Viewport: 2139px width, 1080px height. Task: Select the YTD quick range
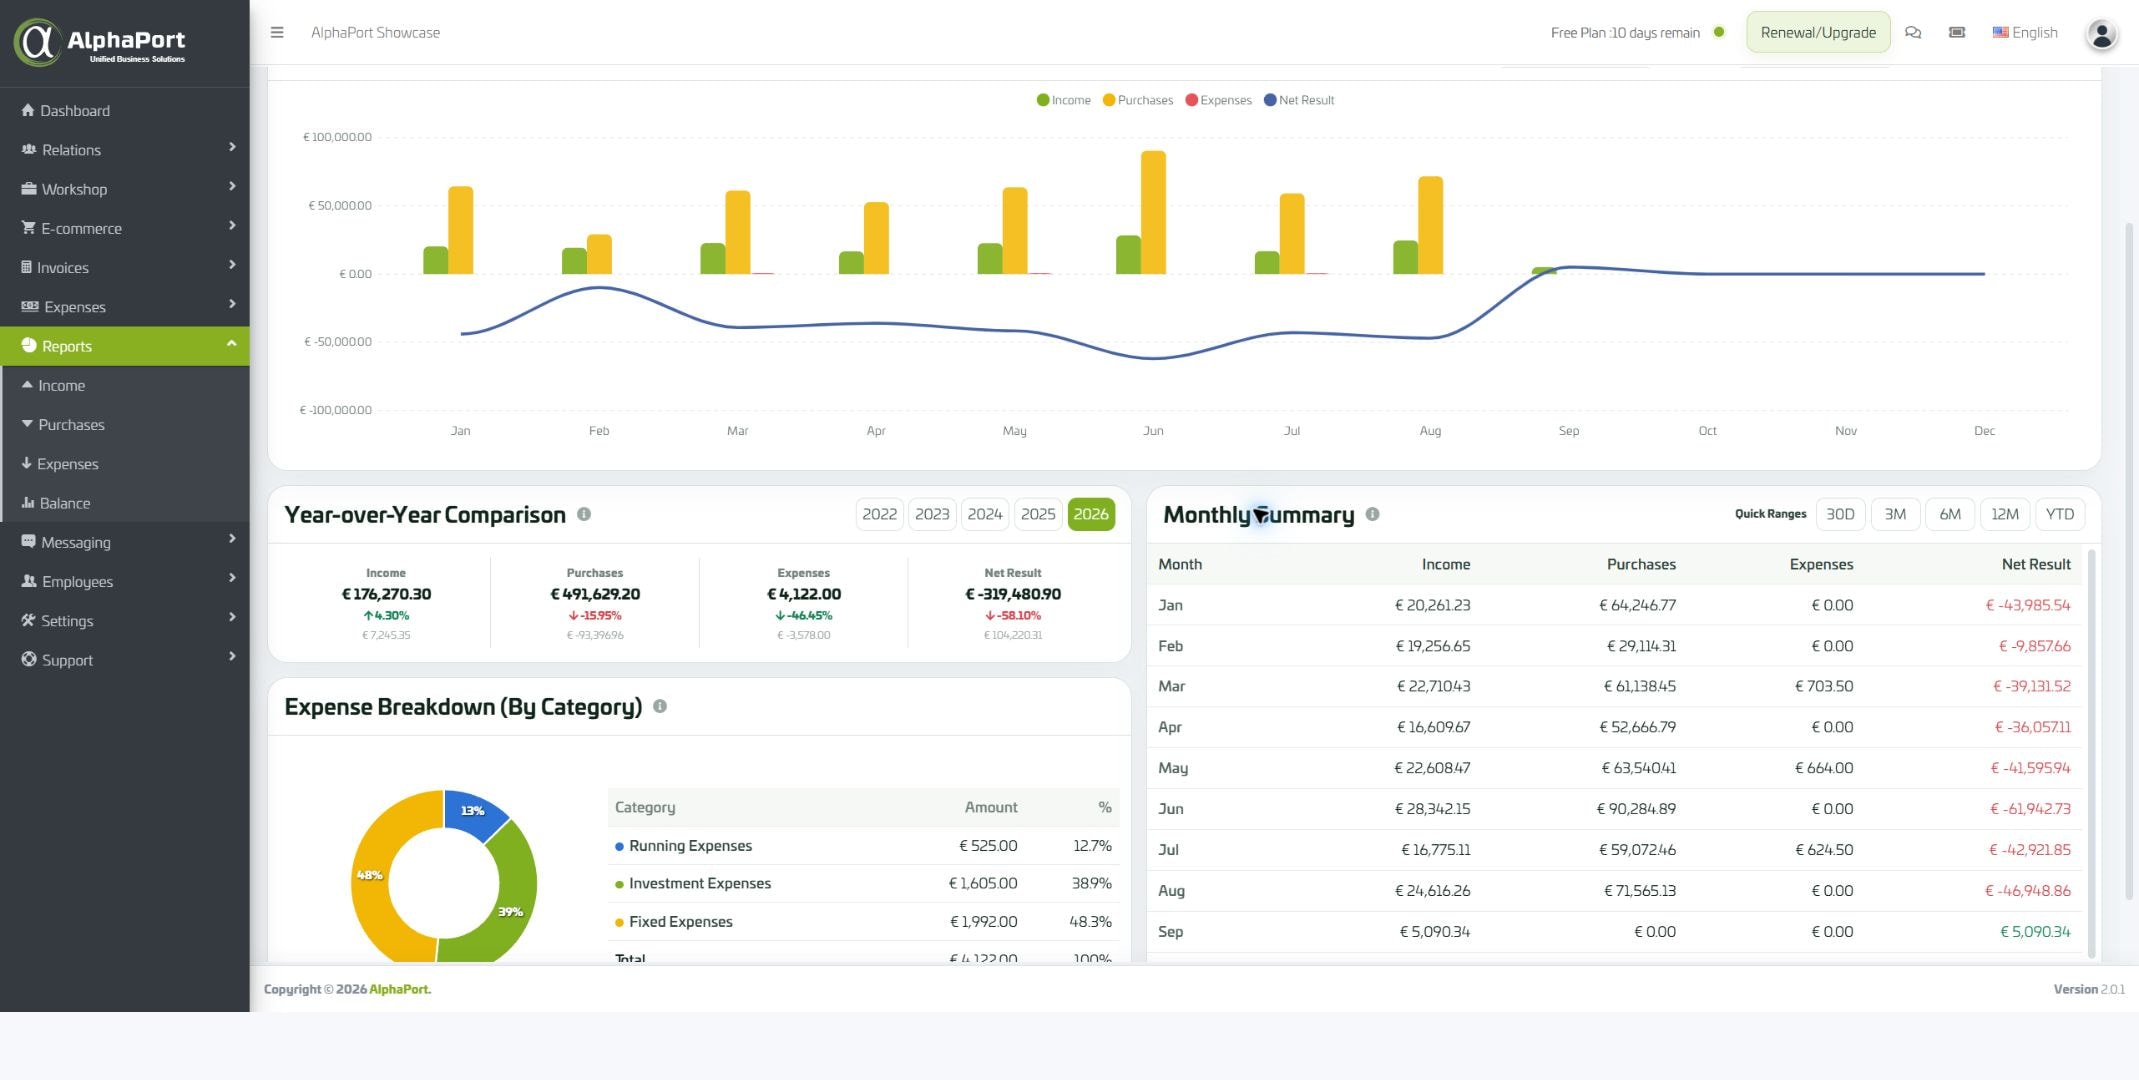point(2059,514)
